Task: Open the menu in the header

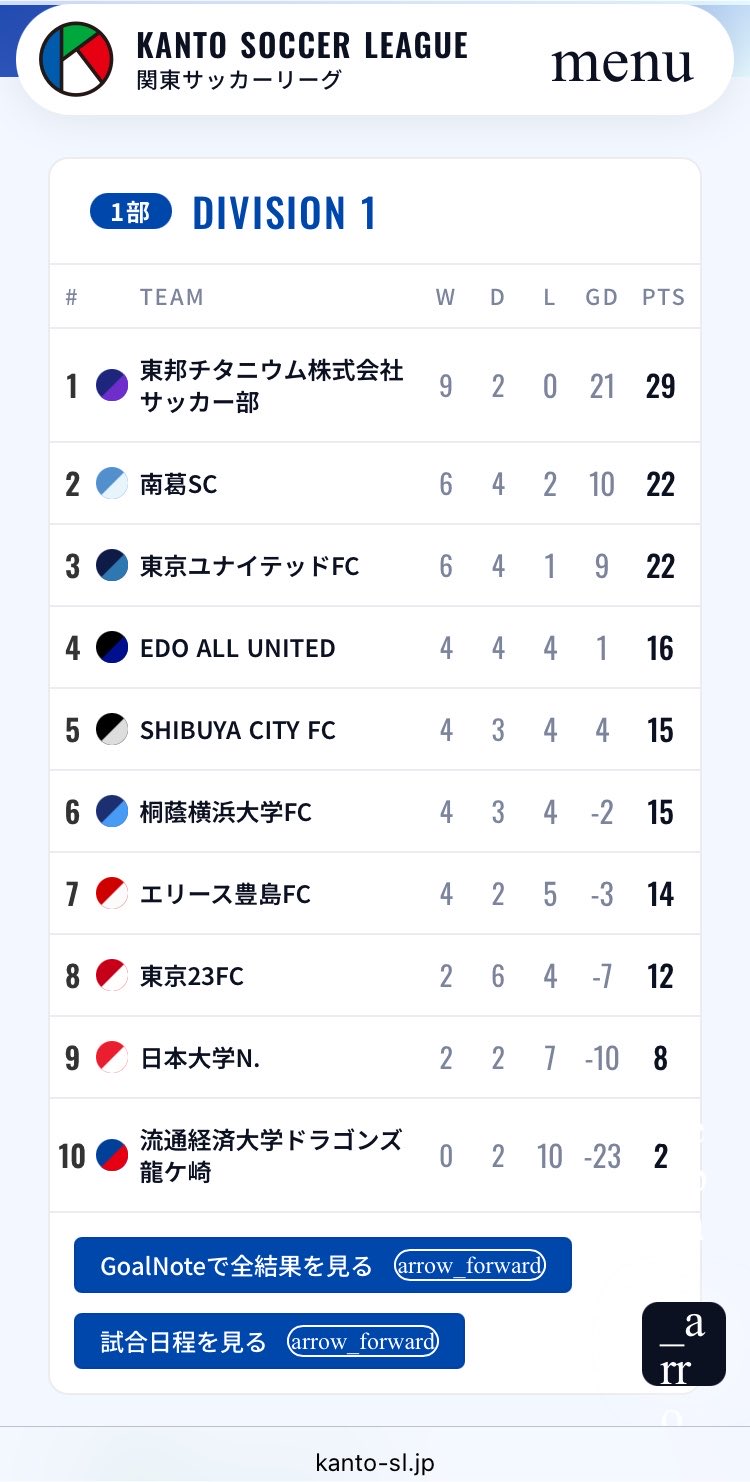Action: click(x=622, y=62)
